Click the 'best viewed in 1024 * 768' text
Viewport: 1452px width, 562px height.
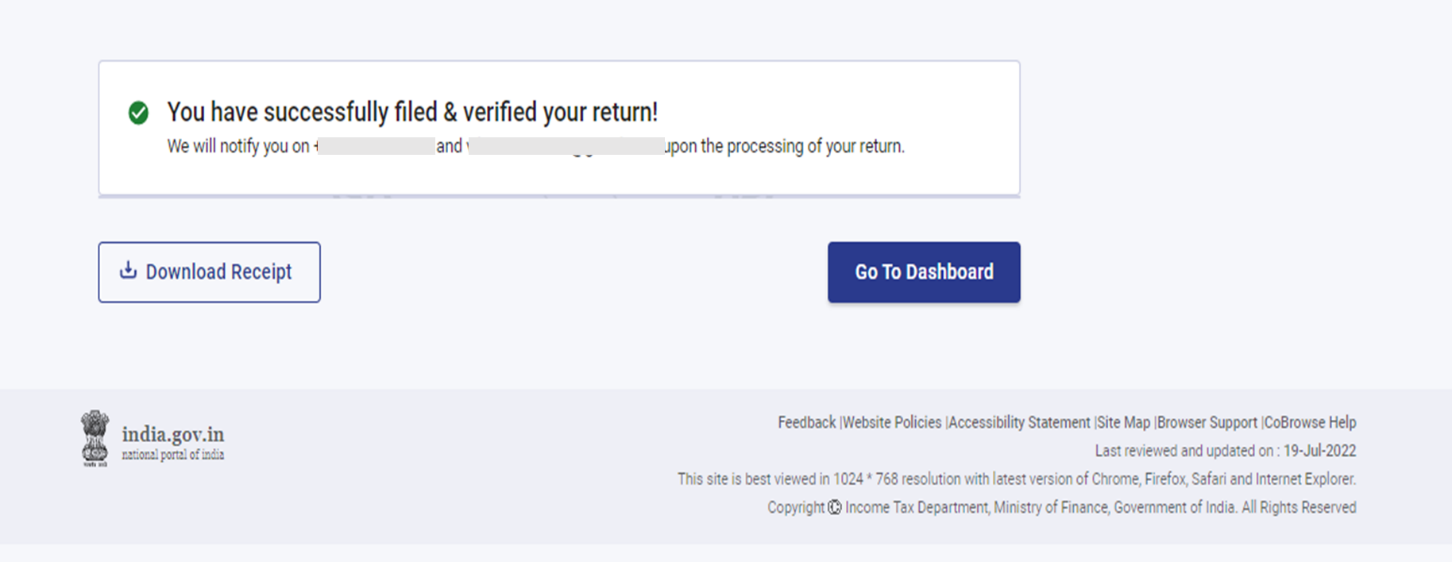1016,479
